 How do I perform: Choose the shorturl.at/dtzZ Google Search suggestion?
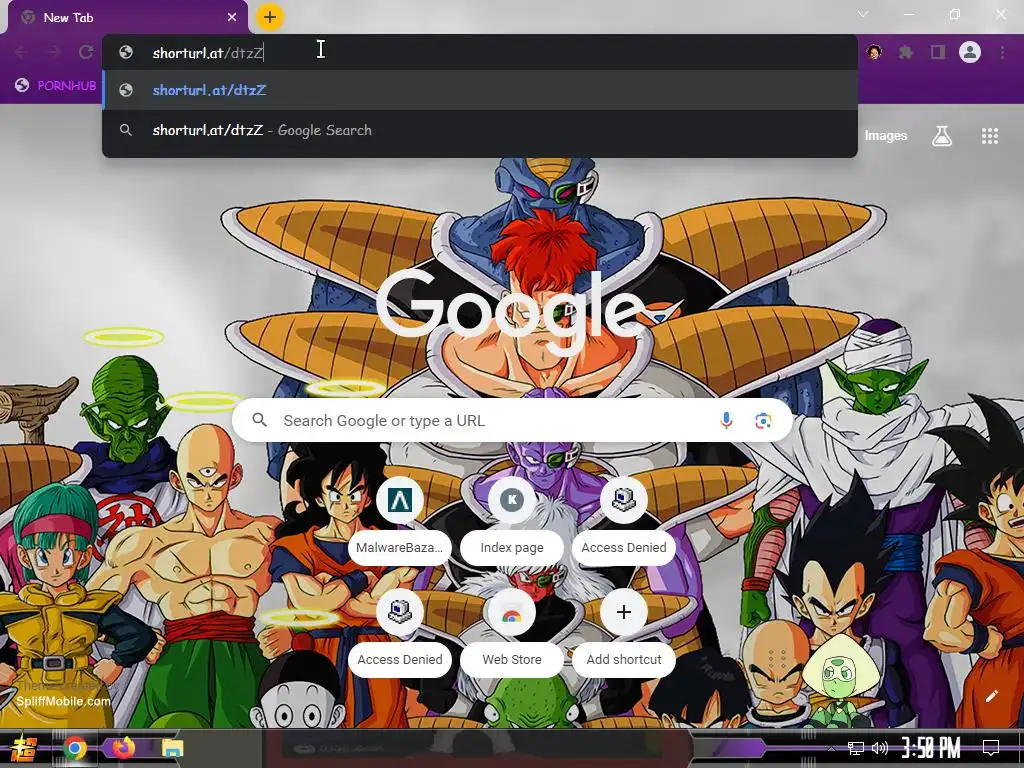pos(480,130)
